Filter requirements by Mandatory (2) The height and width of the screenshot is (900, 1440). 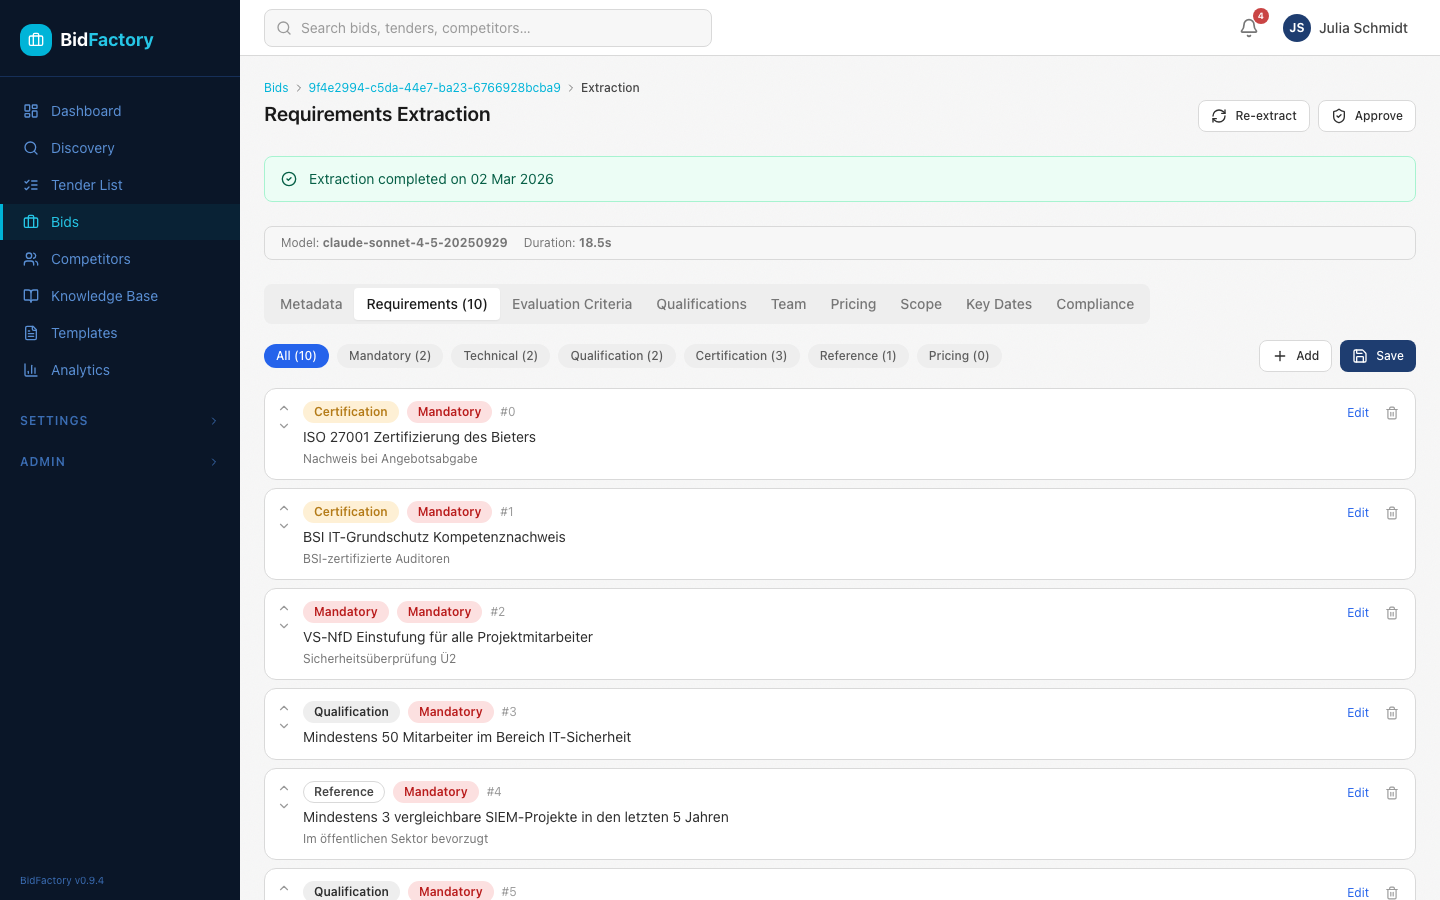390,356
